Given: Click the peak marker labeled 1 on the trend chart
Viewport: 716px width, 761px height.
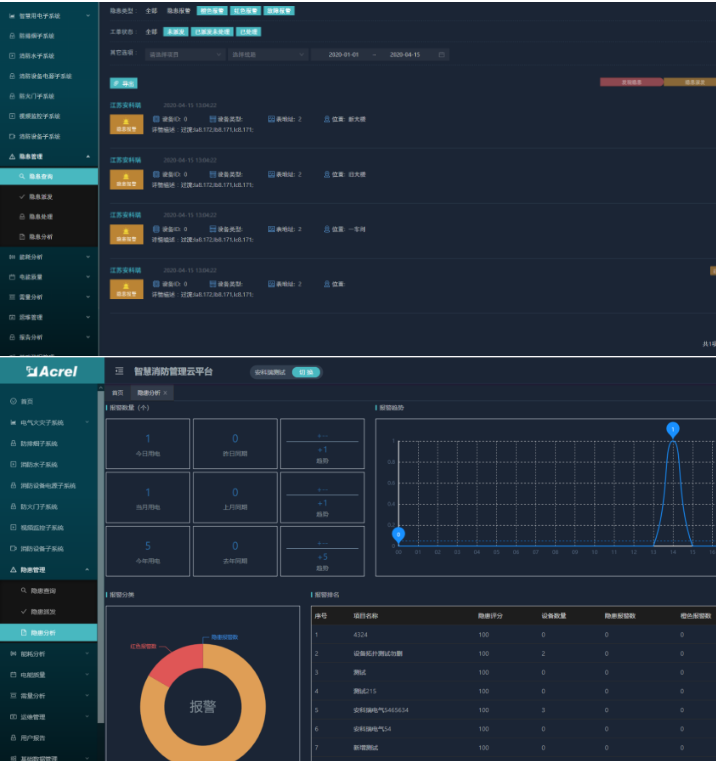Looking at the screenshot, I should (x=673, y=430).
